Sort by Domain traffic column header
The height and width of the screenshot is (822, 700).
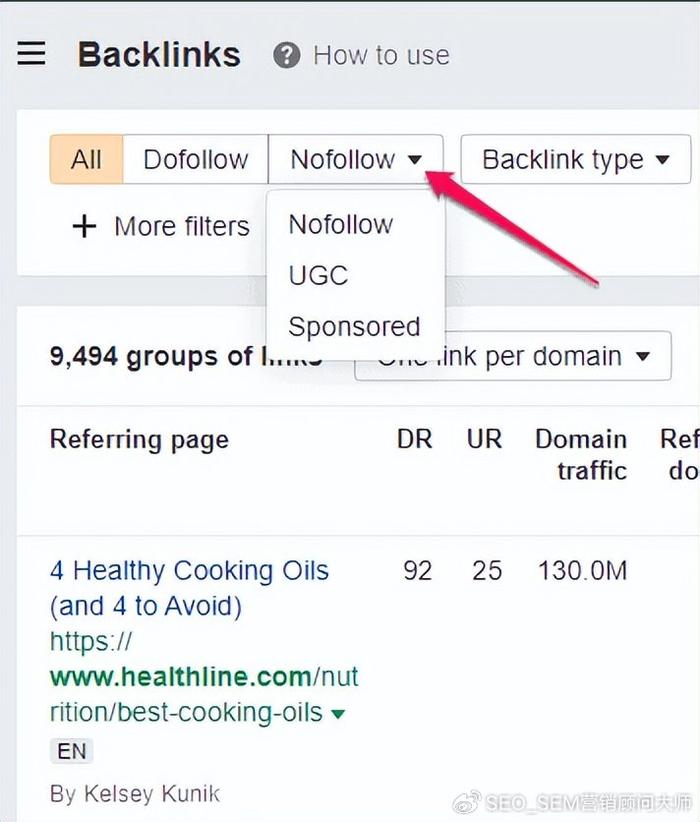pyautogui.click(x=581, y=455)
